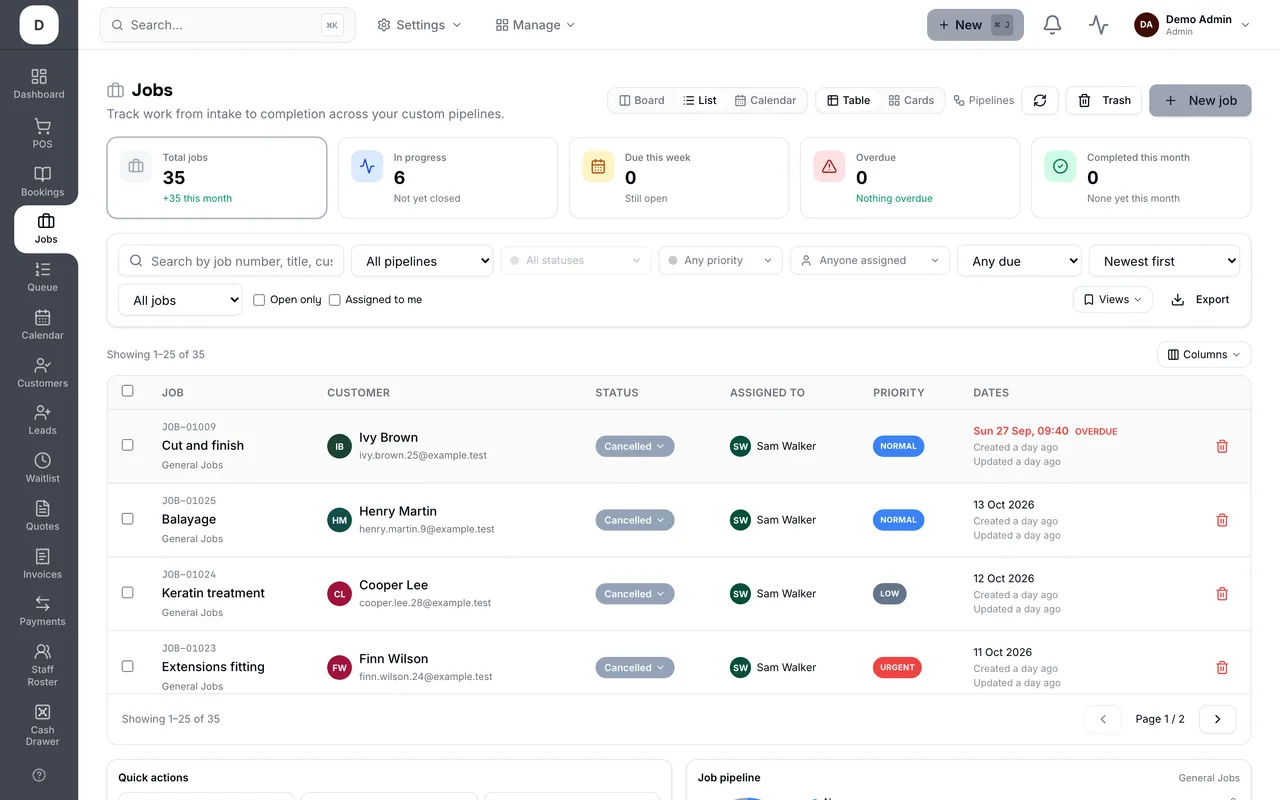1280x800 pixels.
Task: Go to the next page arrow
Action: click(1217, 719)
